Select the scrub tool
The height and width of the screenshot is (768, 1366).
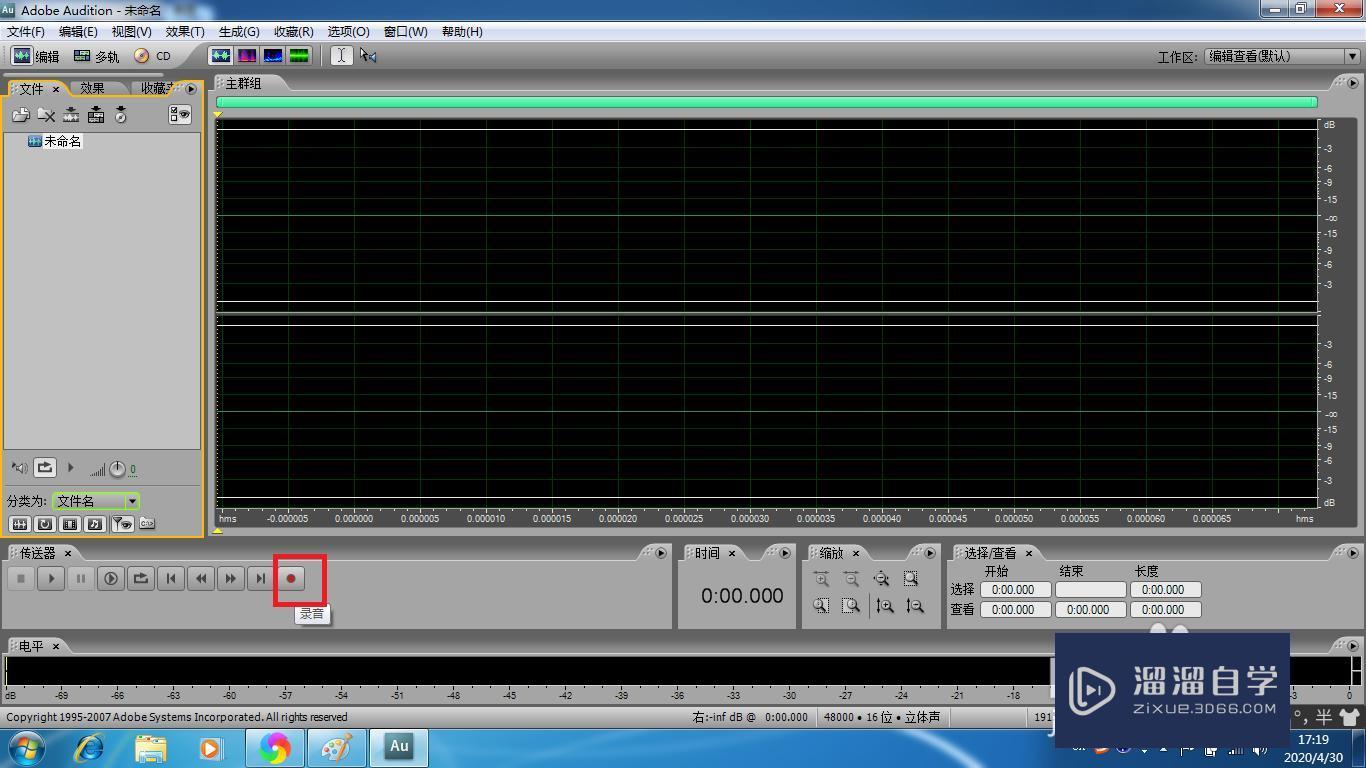click(x=368, y=56)
